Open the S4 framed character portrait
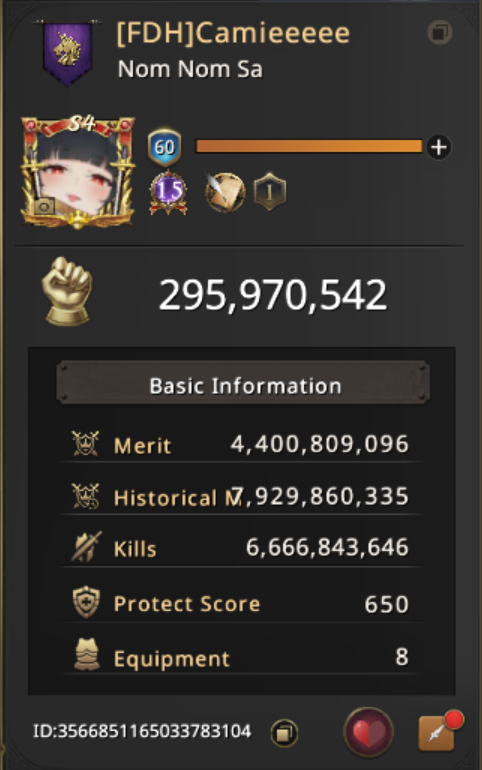Screen dimensions: 482x770 77,172
